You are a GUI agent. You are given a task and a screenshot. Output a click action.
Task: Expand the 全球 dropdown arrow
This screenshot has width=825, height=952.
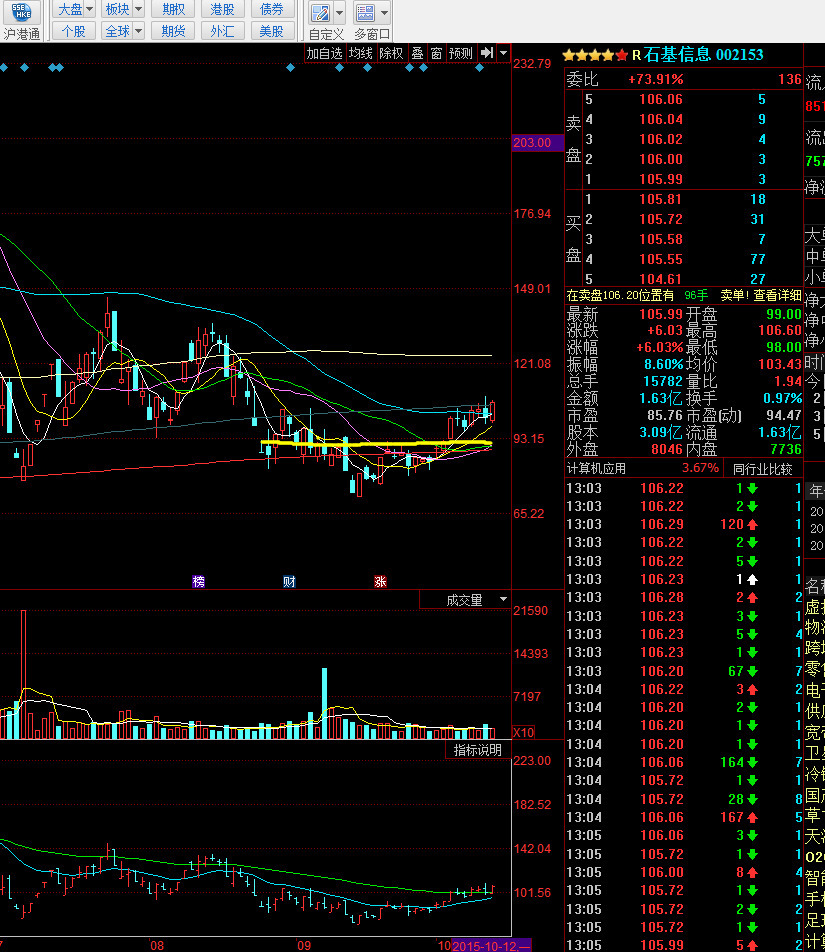[x=138, y=31]
